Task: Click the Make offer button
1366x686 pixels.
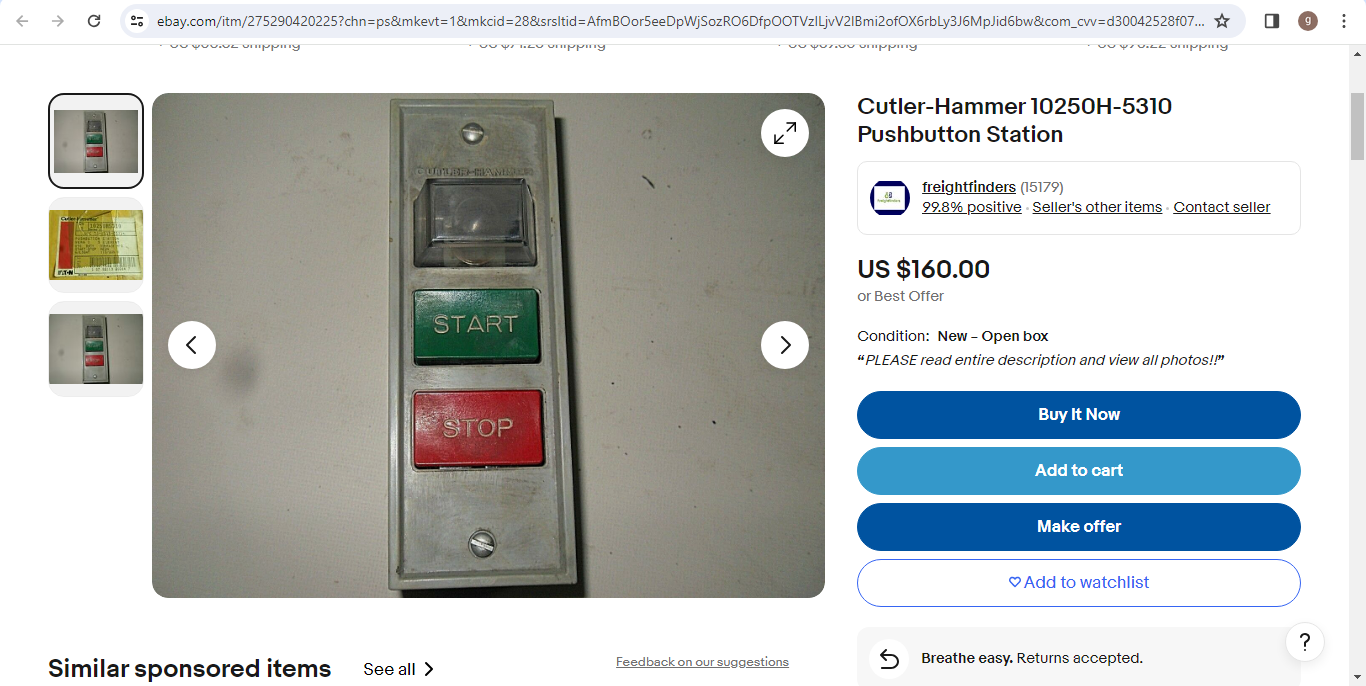Action: pyautogui.click(x=1079, y=527)
